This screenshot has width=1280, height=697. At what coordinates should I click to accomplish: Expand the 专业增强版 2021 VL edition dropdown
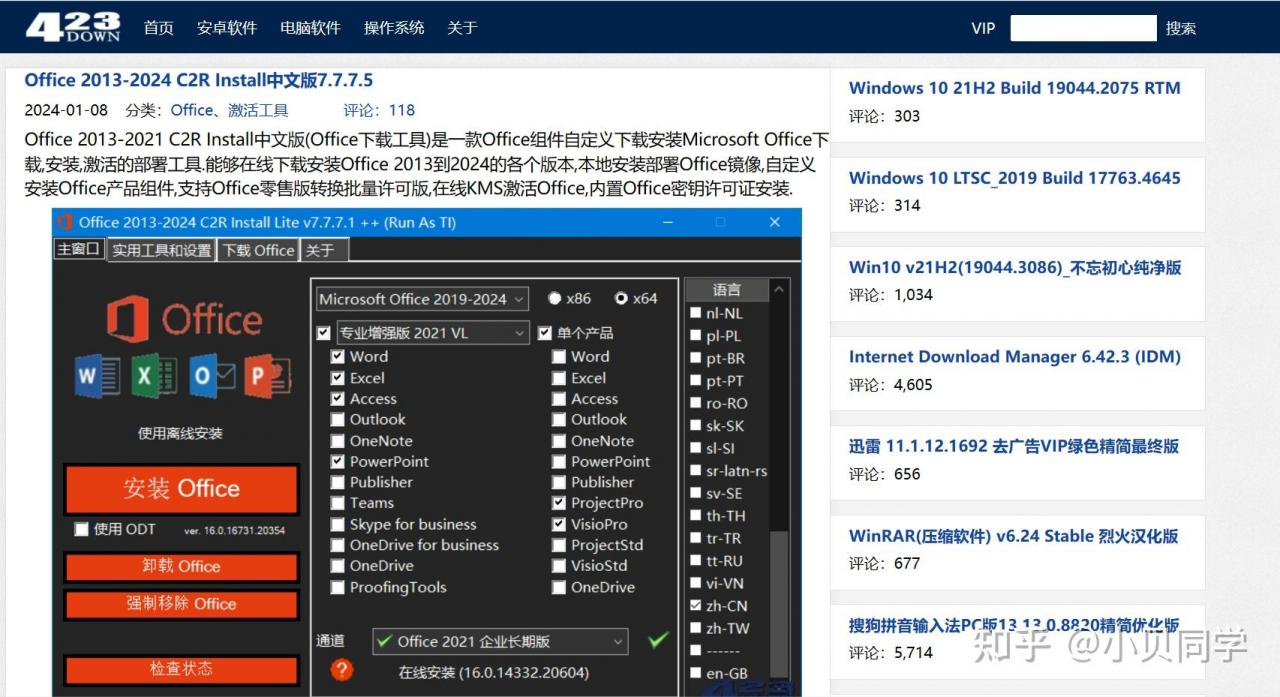[x=433, y=333]
